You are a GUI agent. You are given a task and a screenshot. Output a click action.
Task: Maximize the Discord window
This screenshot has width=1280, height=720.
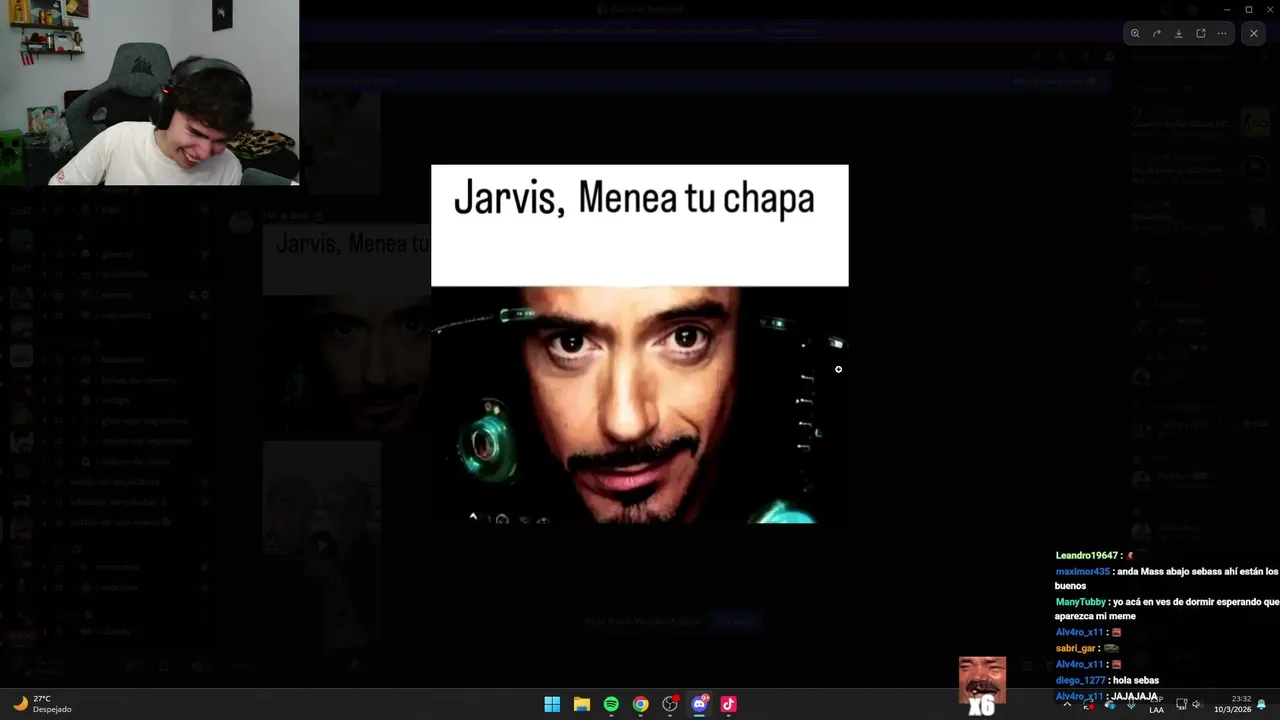[x=1249, y=9]
